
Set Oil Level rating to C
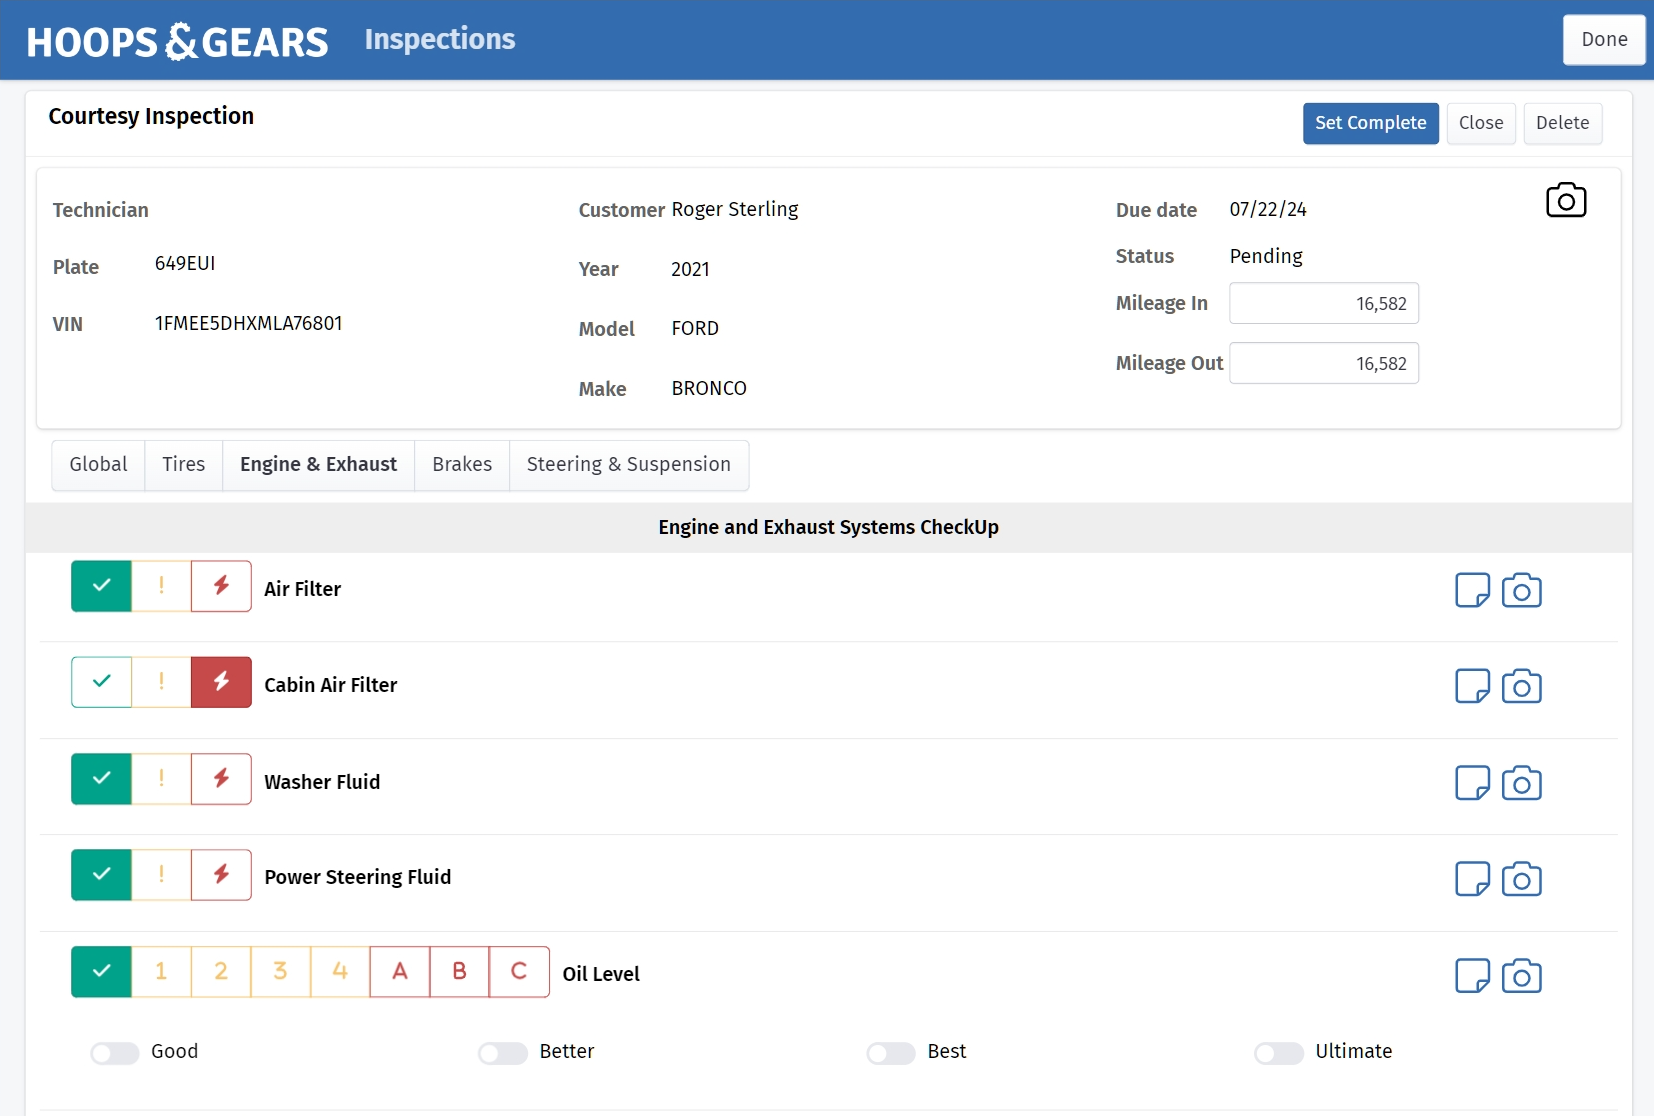tap(519, 972)
